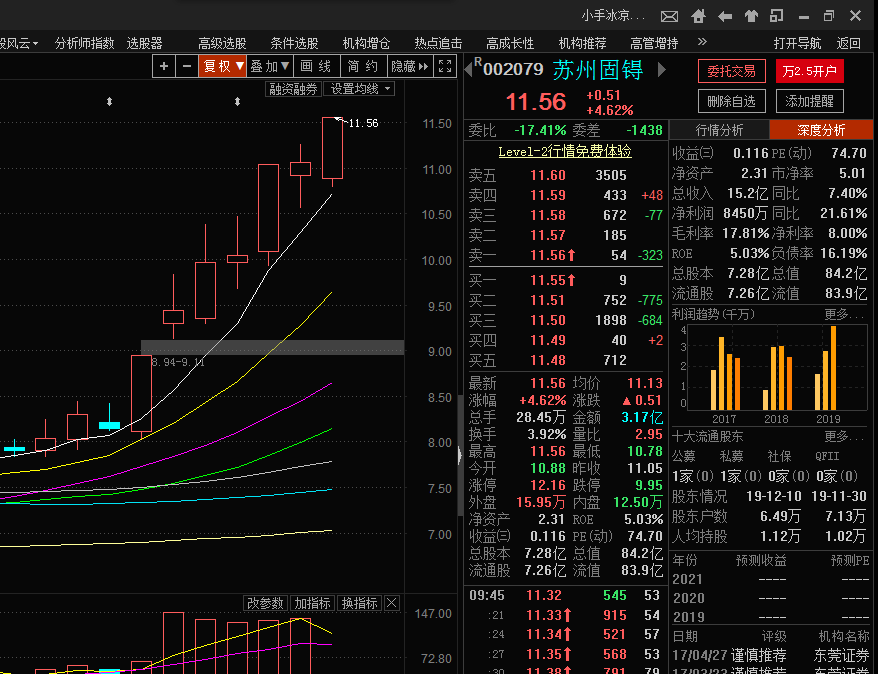Click the 2019 bar group in profit chart

[826, 368]
